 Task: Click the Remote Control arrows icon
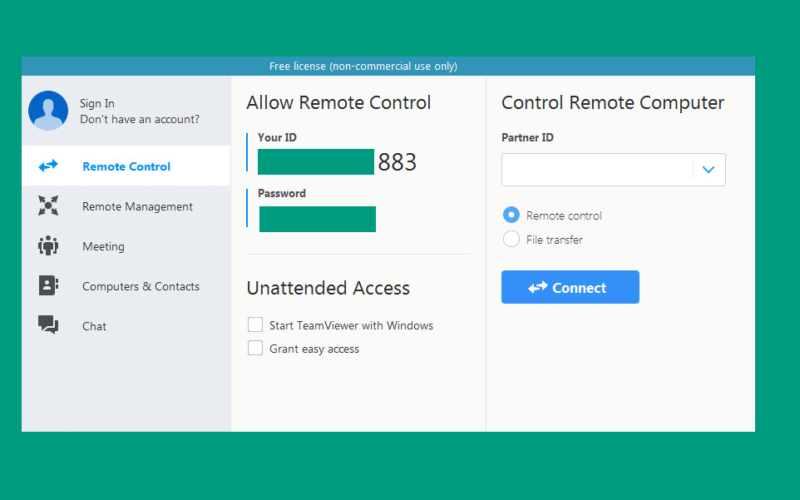48,166
